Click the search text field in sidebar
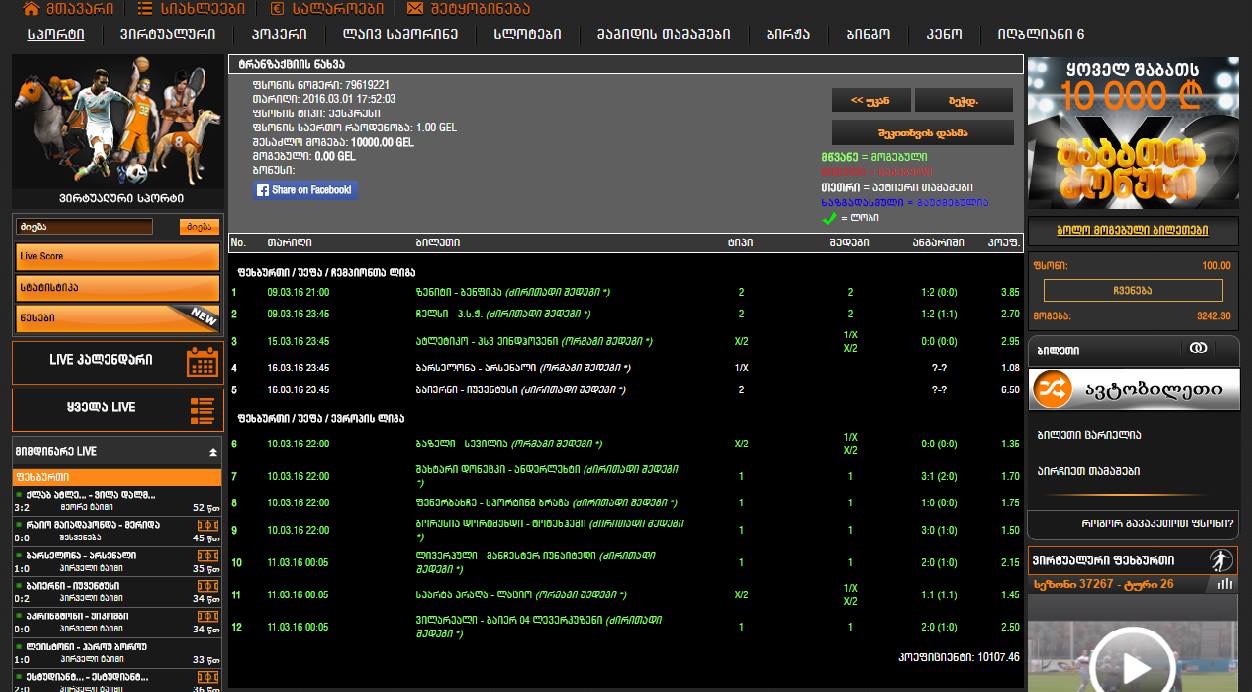The height and width of the screenshot is (692, 1252). 85,227
